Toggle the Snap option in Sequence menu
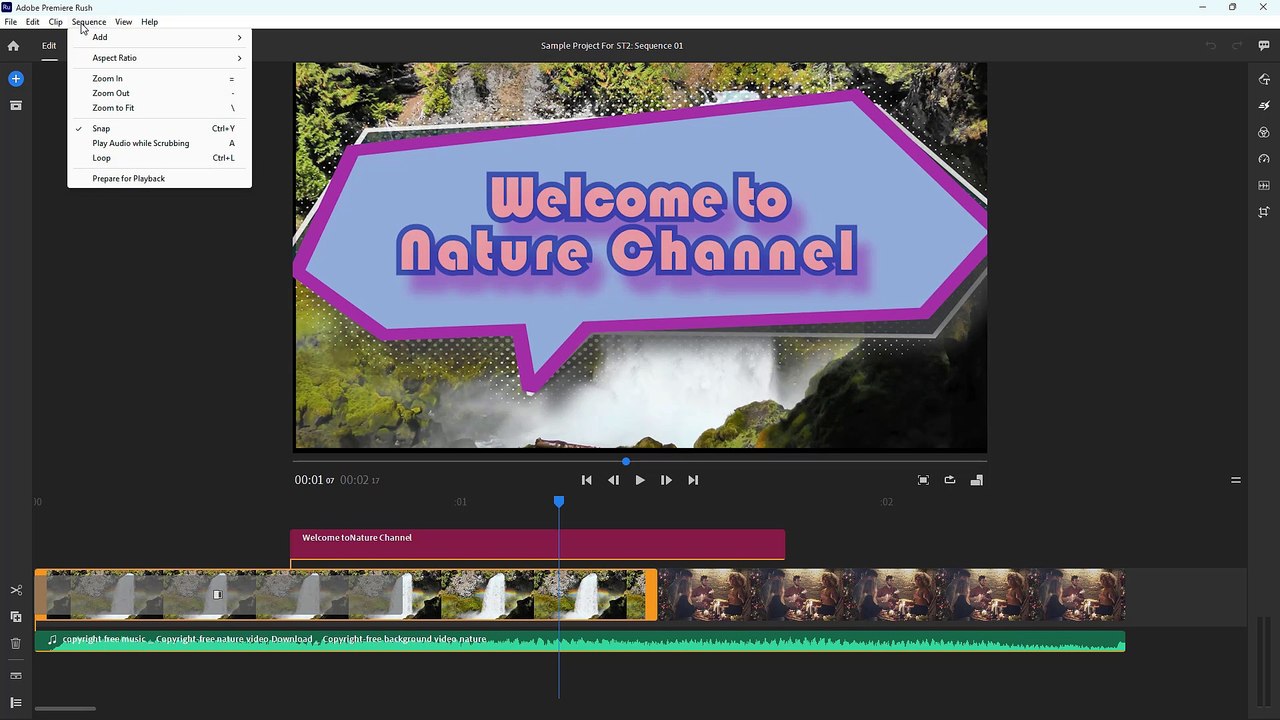The image size is (1280, 720). click(159, 128)
